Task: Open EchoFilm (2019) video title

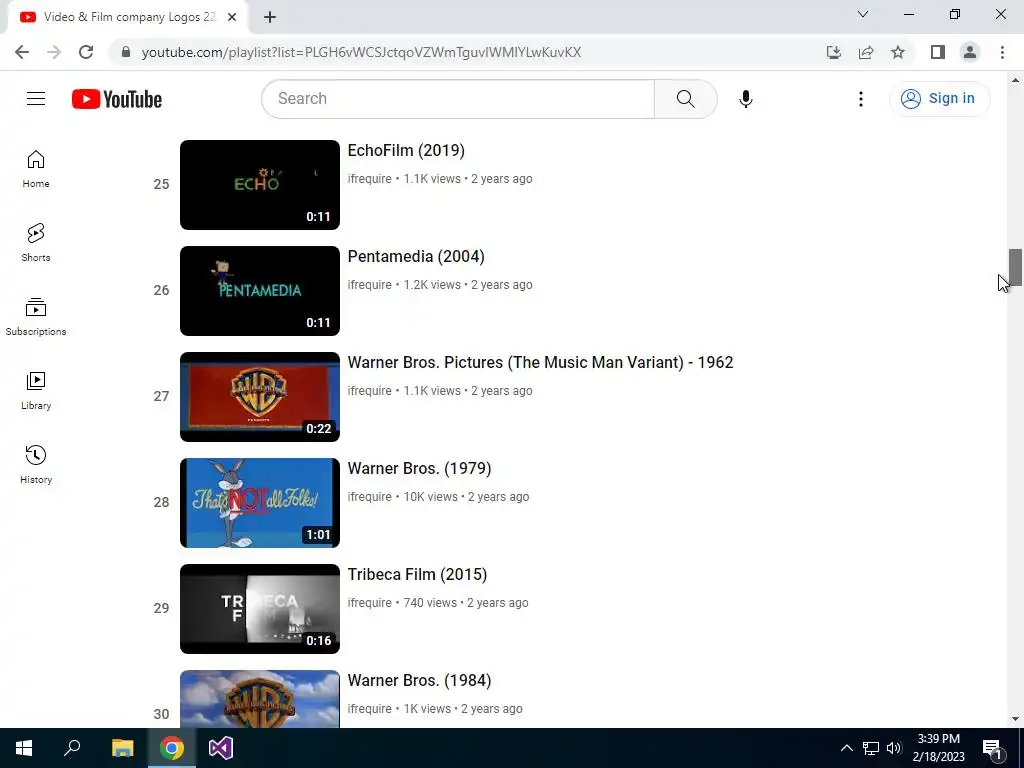Action: pos(406,151)
